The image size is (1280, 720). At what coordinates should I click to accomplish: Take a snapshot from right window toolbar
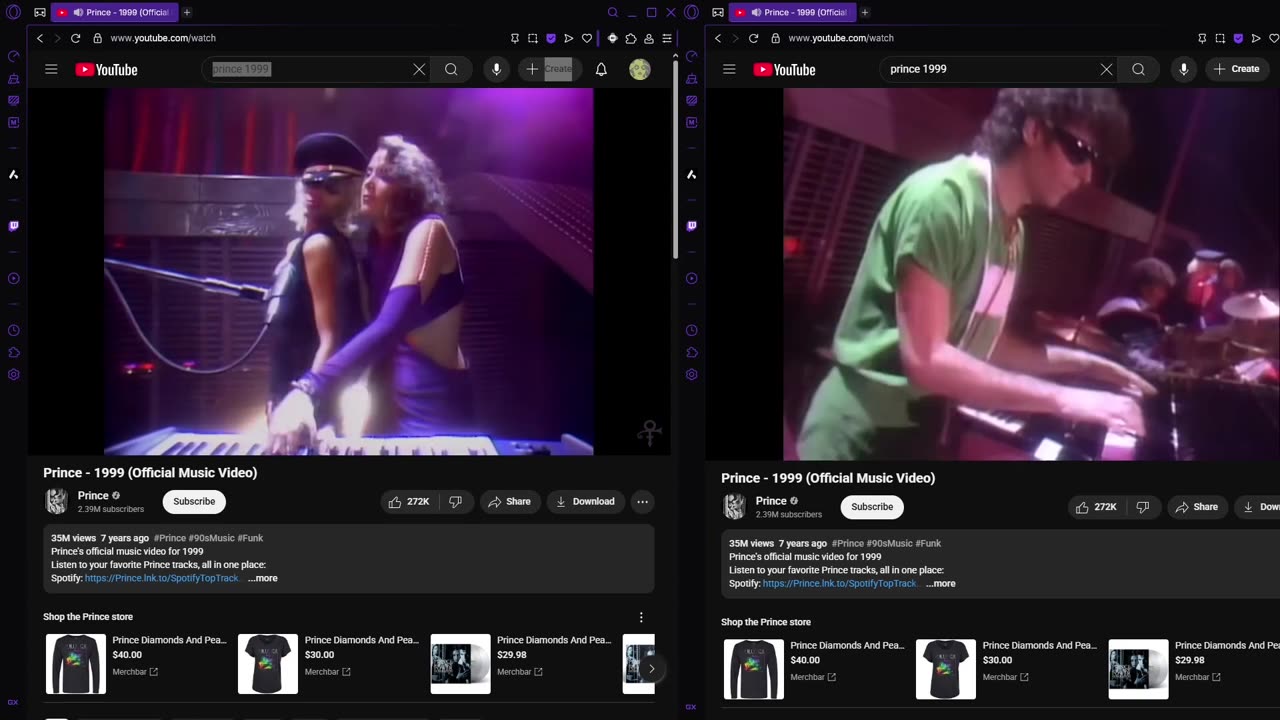coord(1220,38)
